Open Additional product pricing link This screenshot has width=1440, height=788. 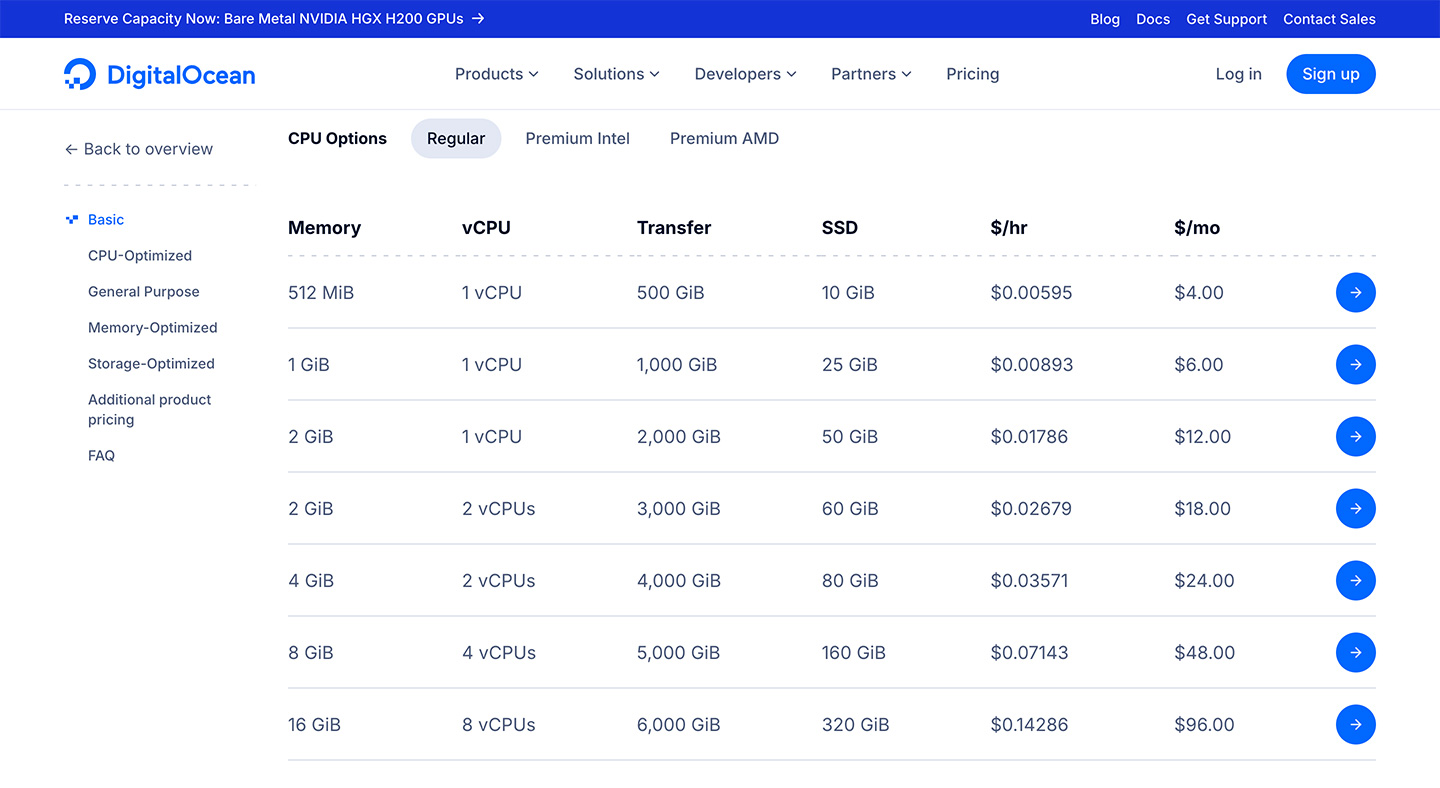(150, 410)
